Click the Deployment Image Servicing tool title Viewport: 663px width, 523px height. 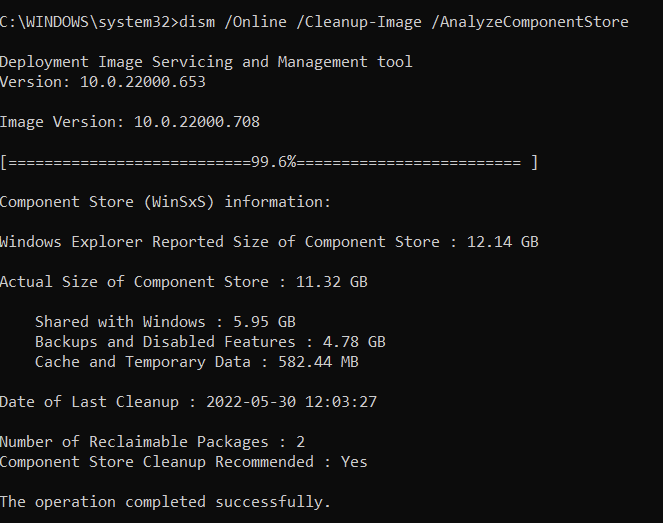206,62
